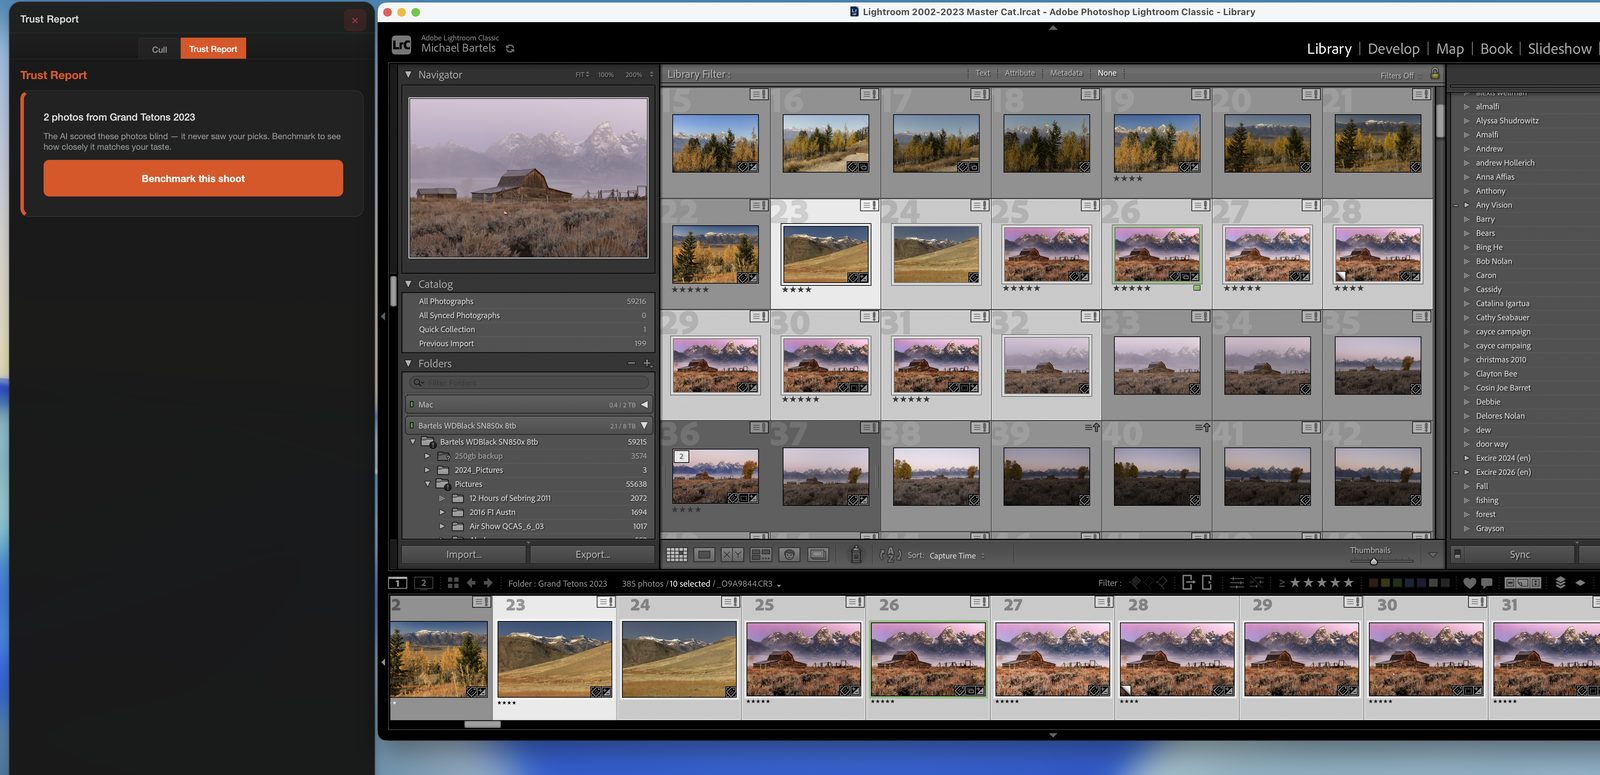This screenshot has width=1600, height=775.
Task: Collapse the Navigator panel
Action: point(408,74)
